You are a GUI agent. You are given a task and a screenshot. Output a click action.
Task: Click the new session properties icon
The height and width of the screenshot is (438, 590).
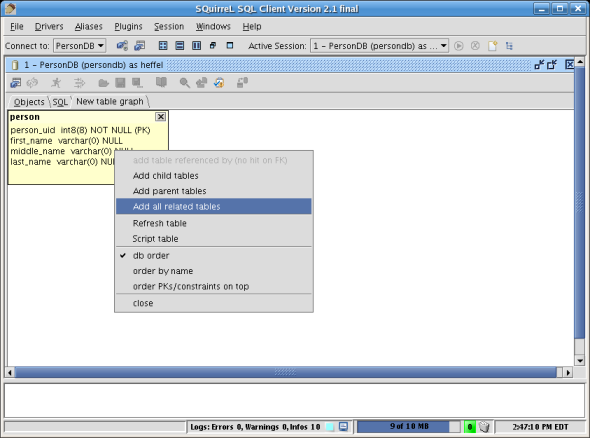(140, 46)
